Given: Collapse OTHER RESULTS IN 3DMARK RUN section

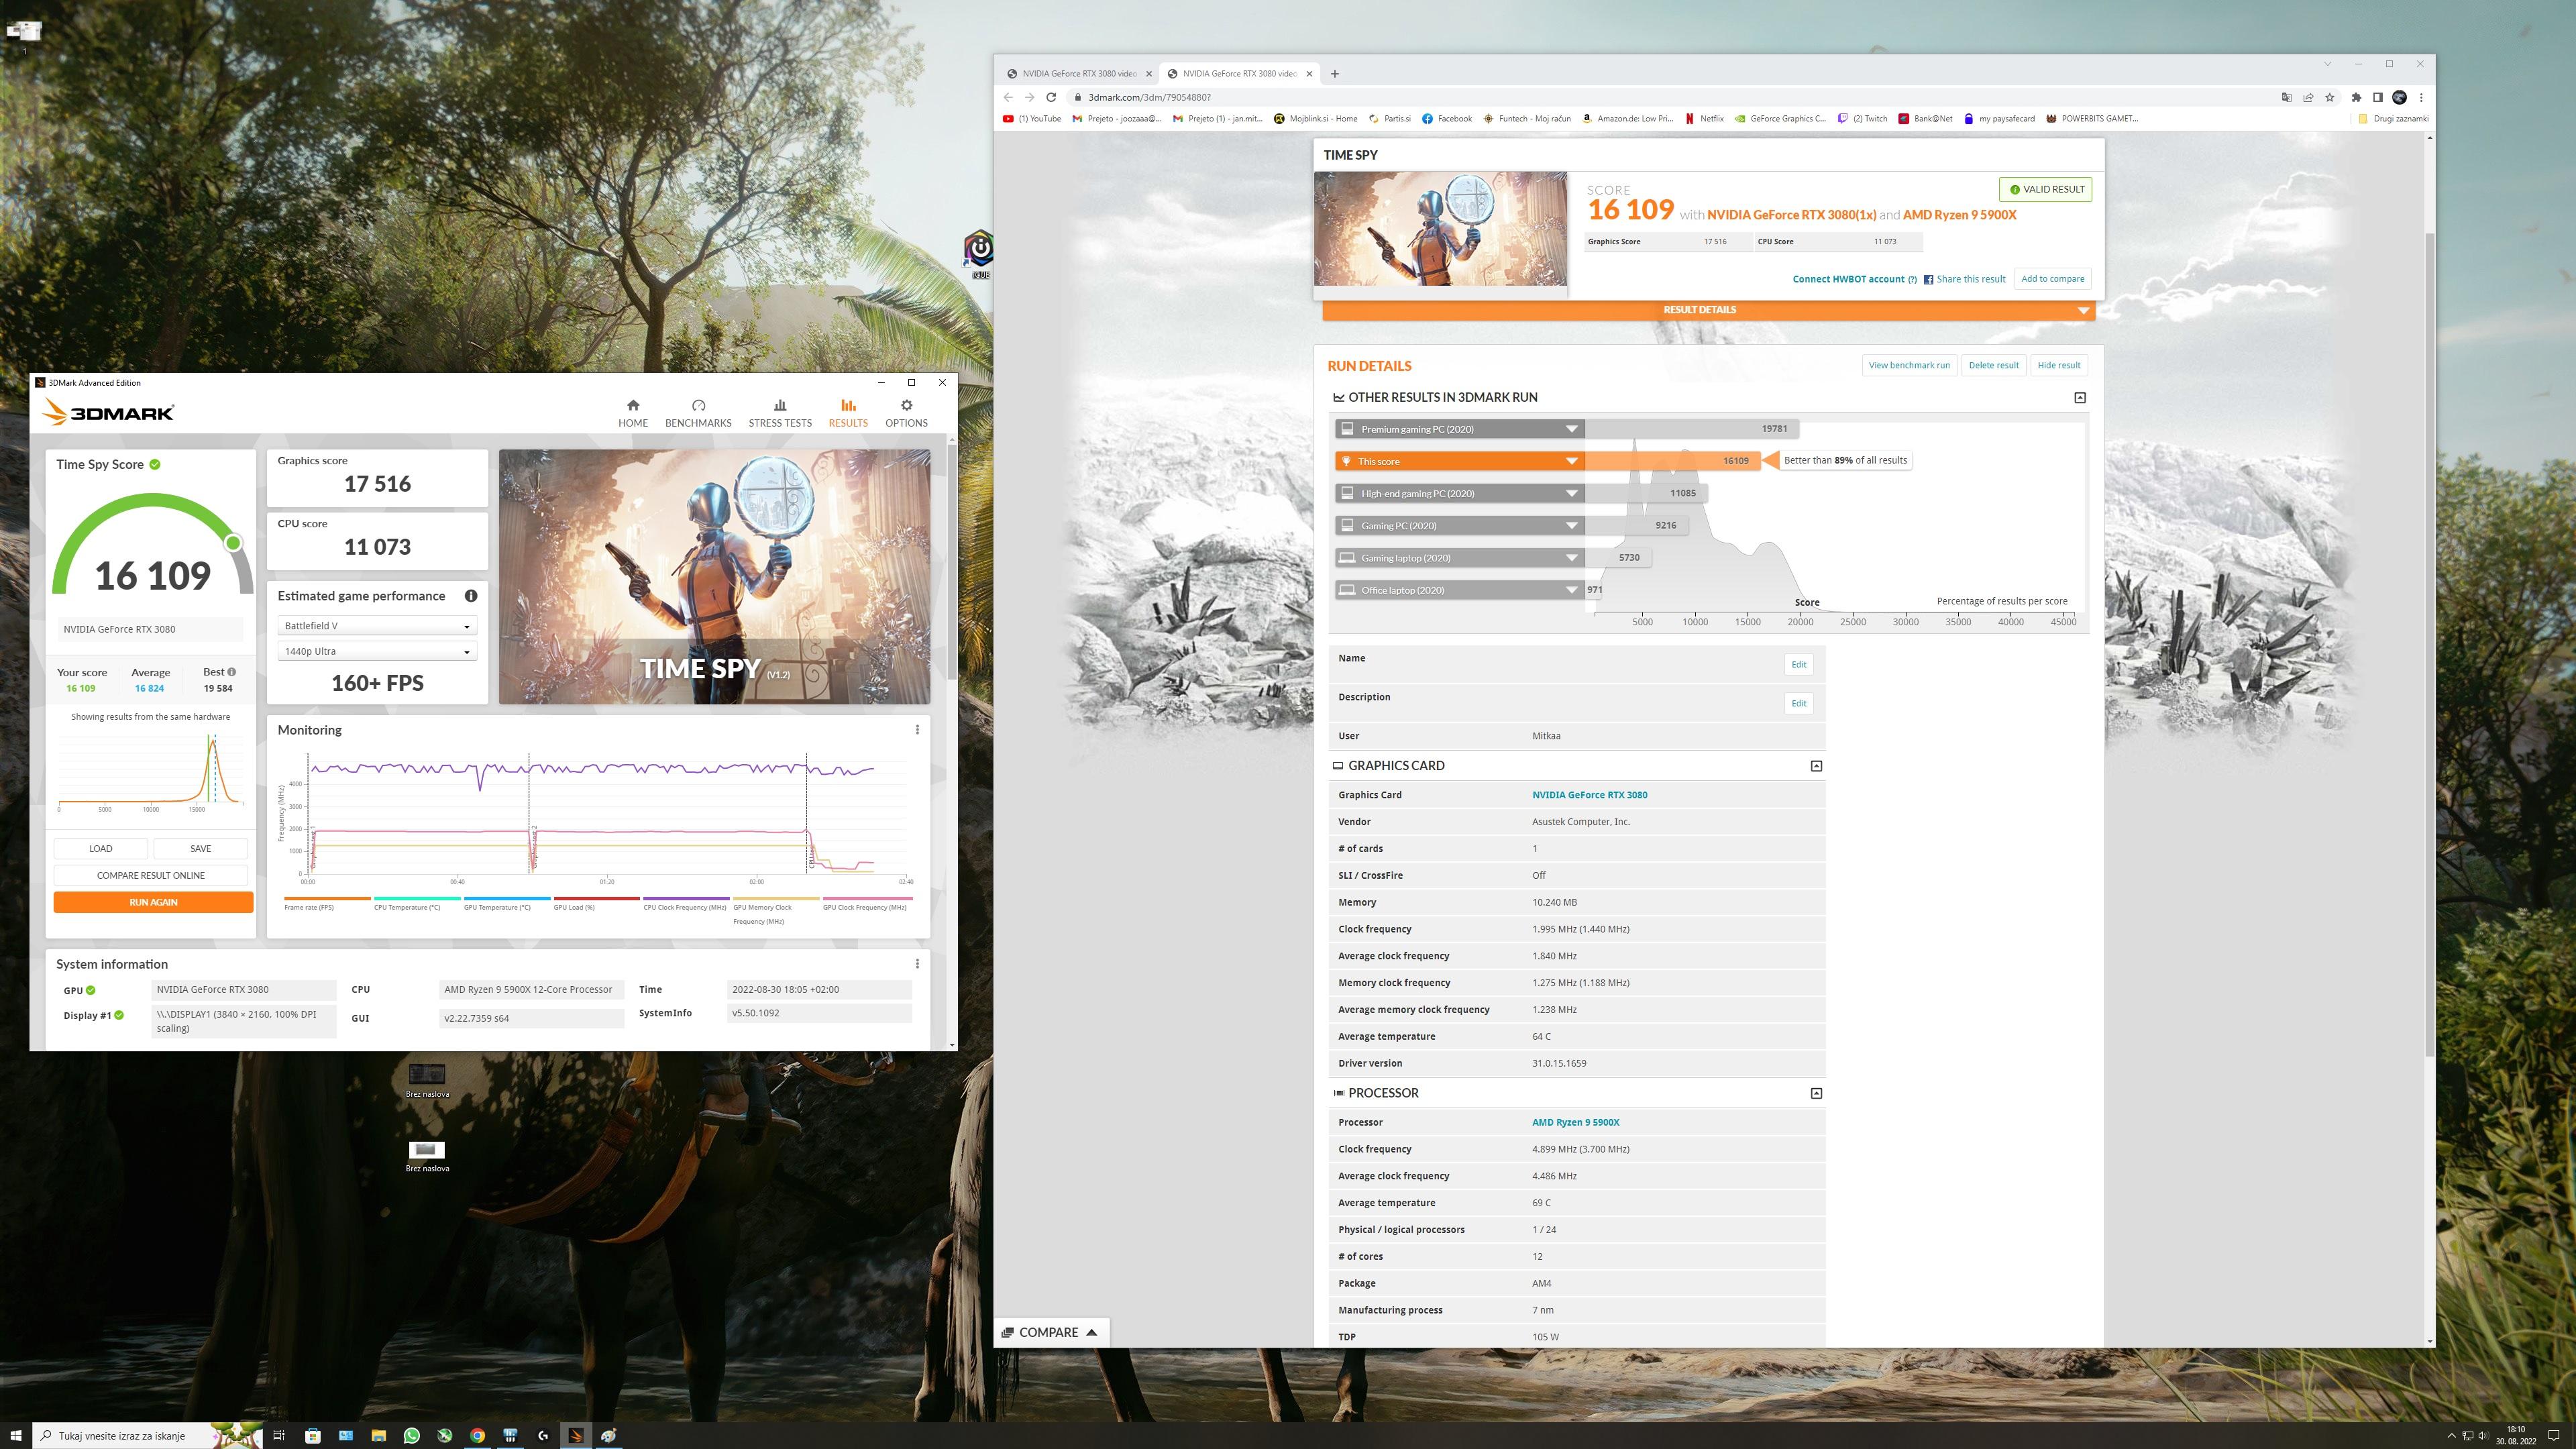Looking at the screenshot, I should tap(2080, 398).
